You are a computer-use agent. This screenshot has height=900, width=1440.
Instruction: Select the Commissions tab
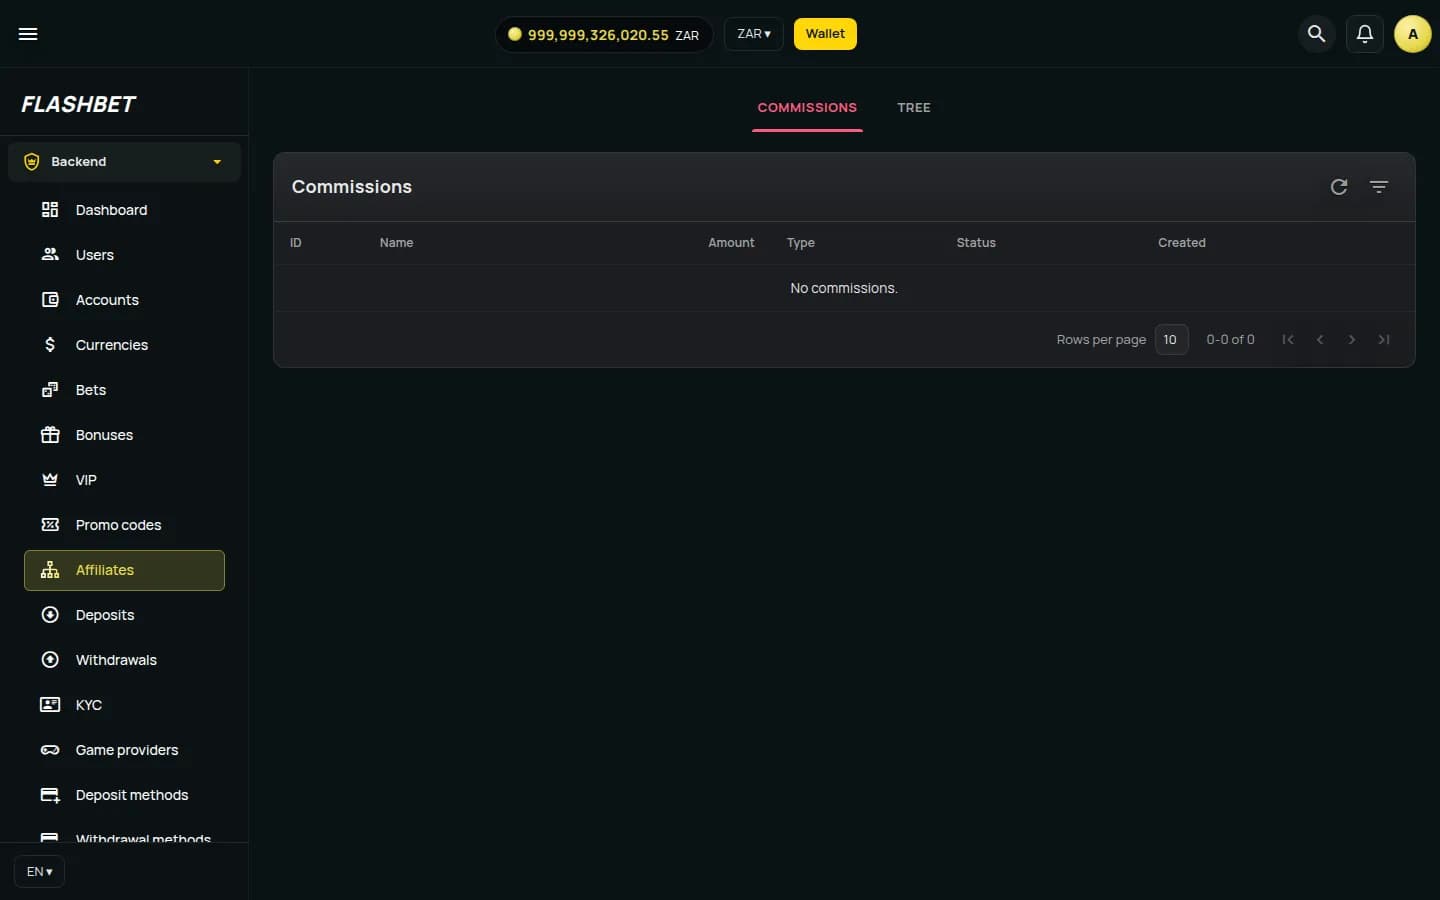coord(807,108)
